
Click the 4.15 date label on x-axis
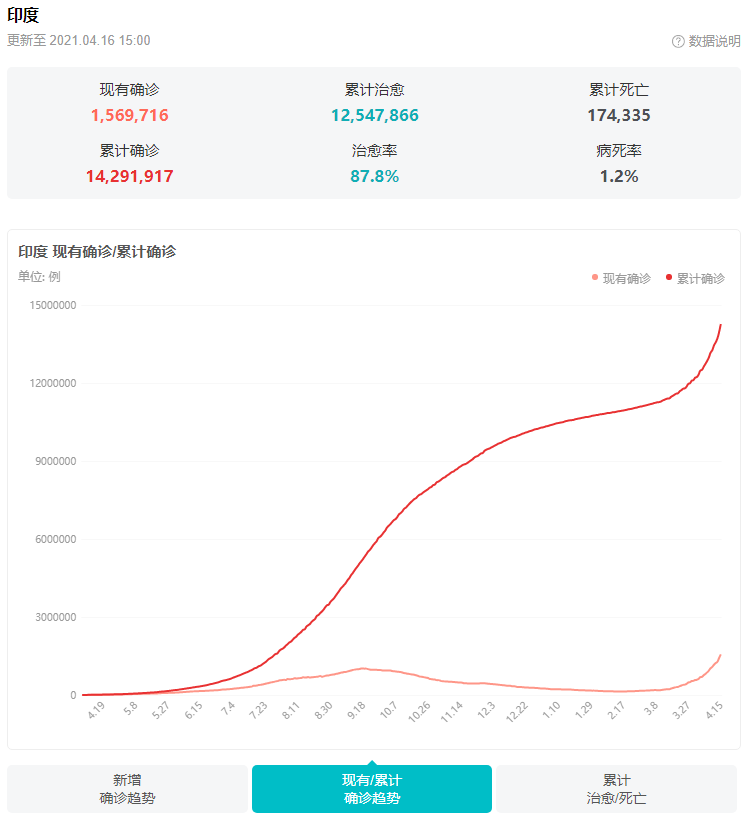(x=712, y=709)
